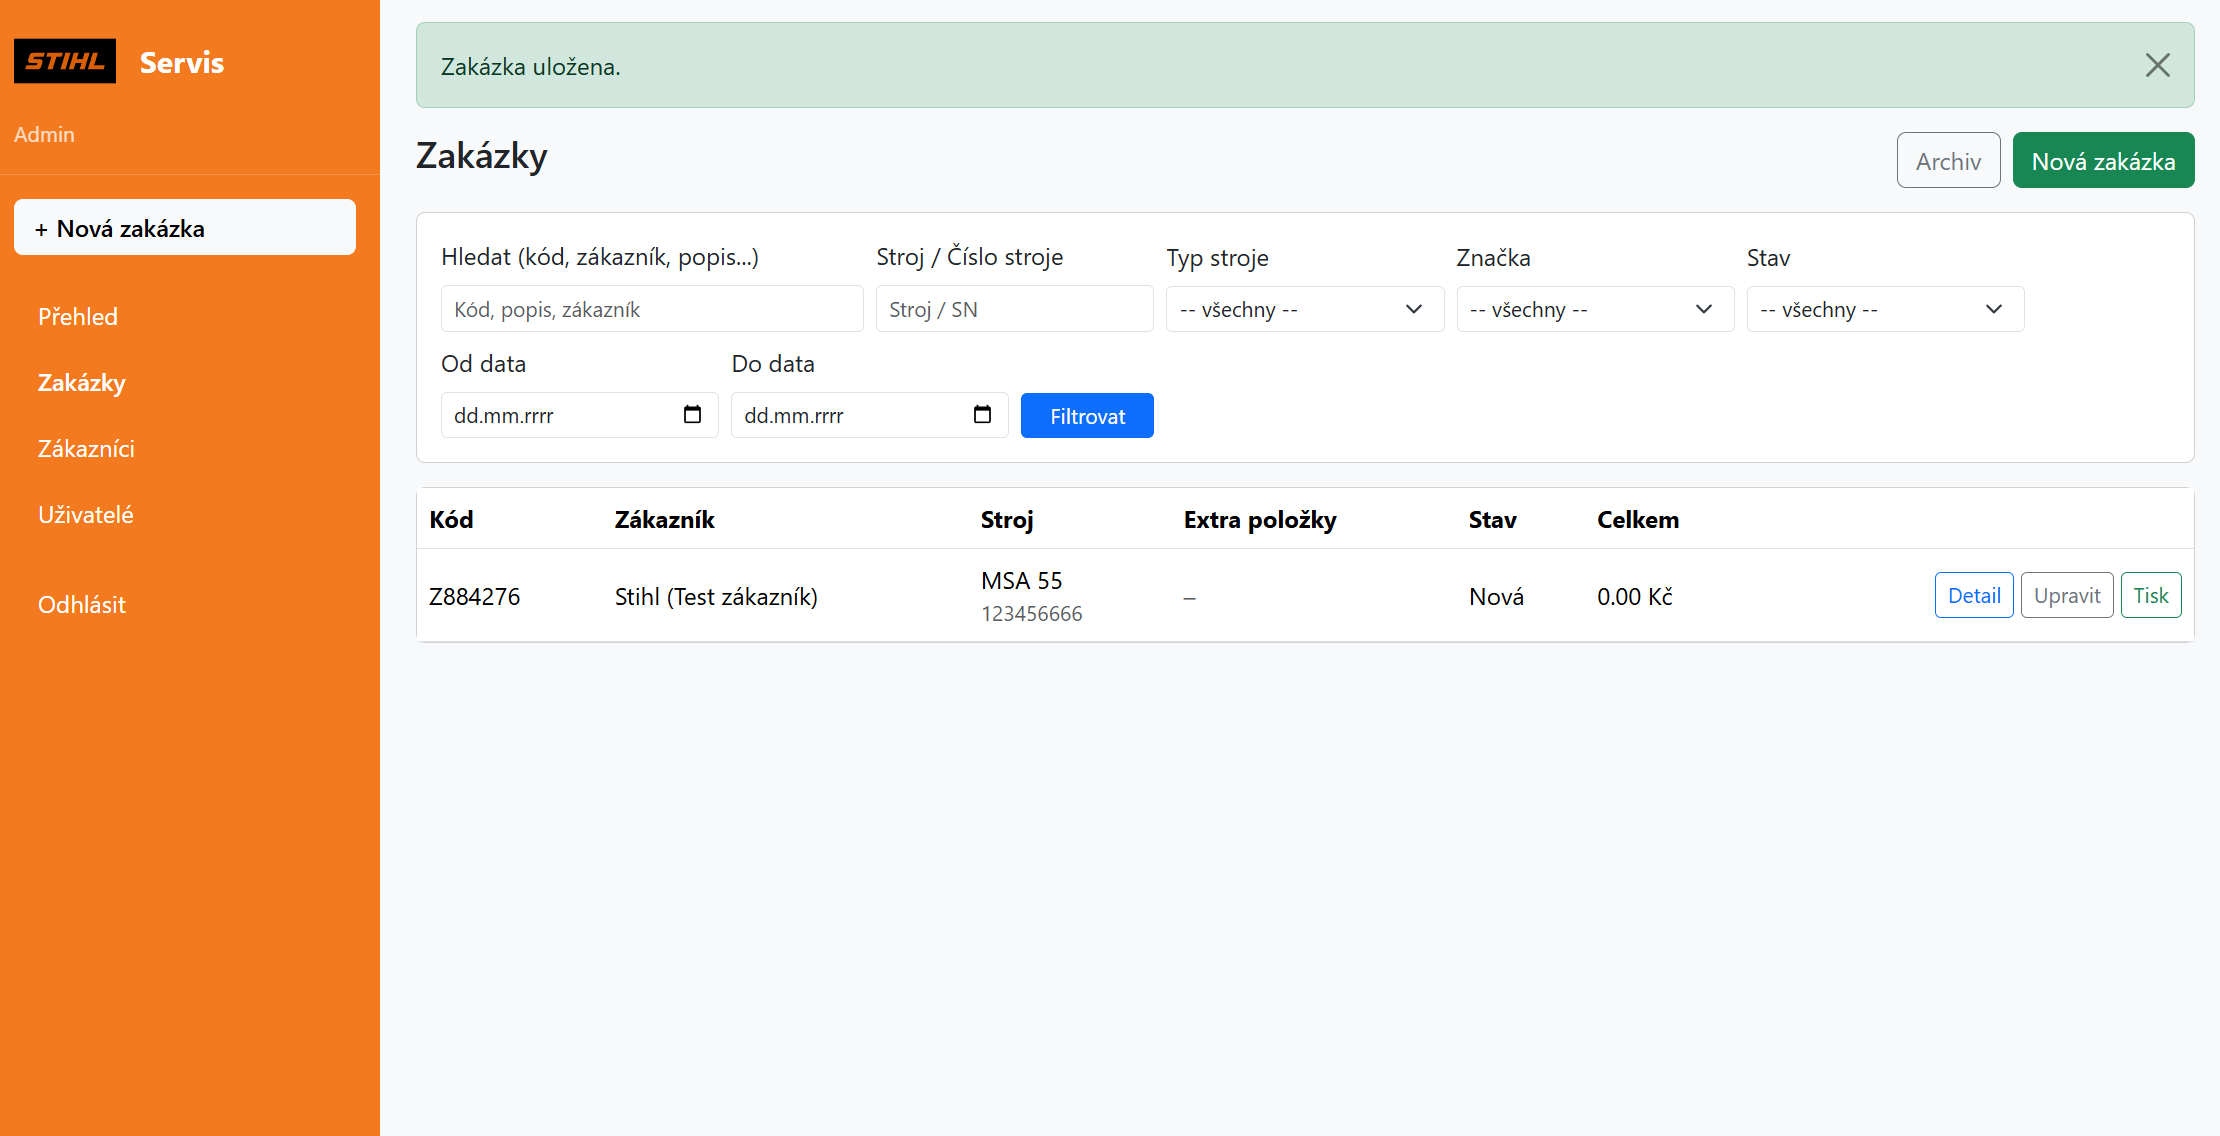Open calendar picker for Od data
The height and width of the screenshot is (1136, 2220).
(692, 415)
